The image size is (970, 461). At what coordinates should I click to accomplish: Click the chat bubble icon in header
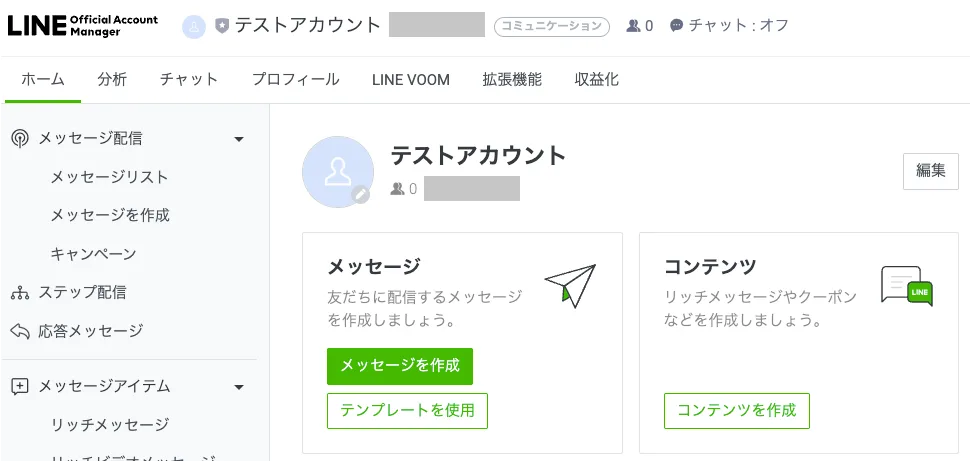coord(677,26)
